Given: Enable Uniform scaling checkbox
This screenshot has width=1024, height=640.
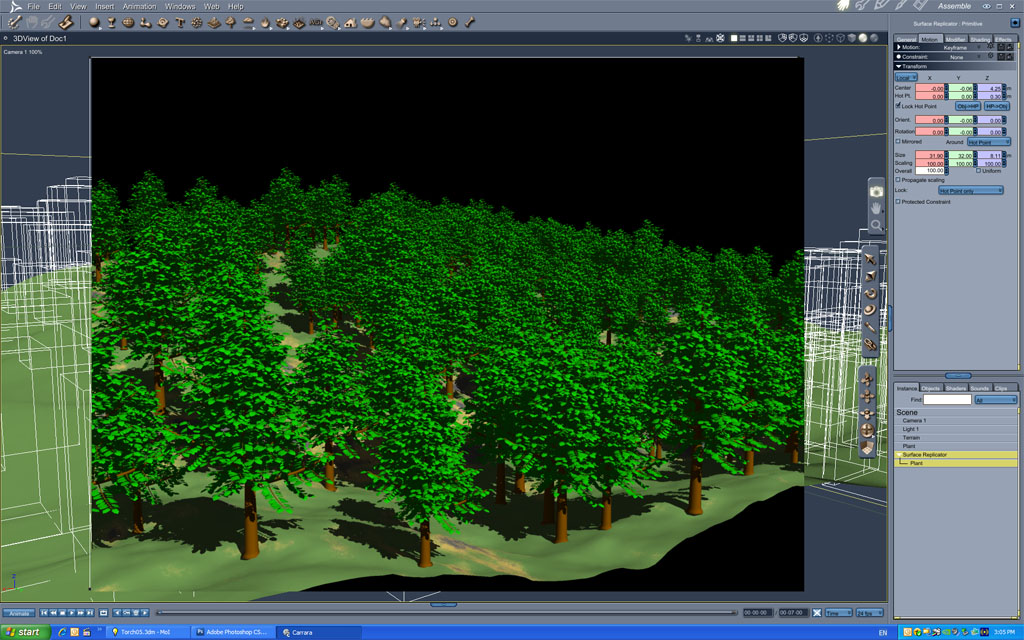Looking at the screenshot, I should point(978,170).
